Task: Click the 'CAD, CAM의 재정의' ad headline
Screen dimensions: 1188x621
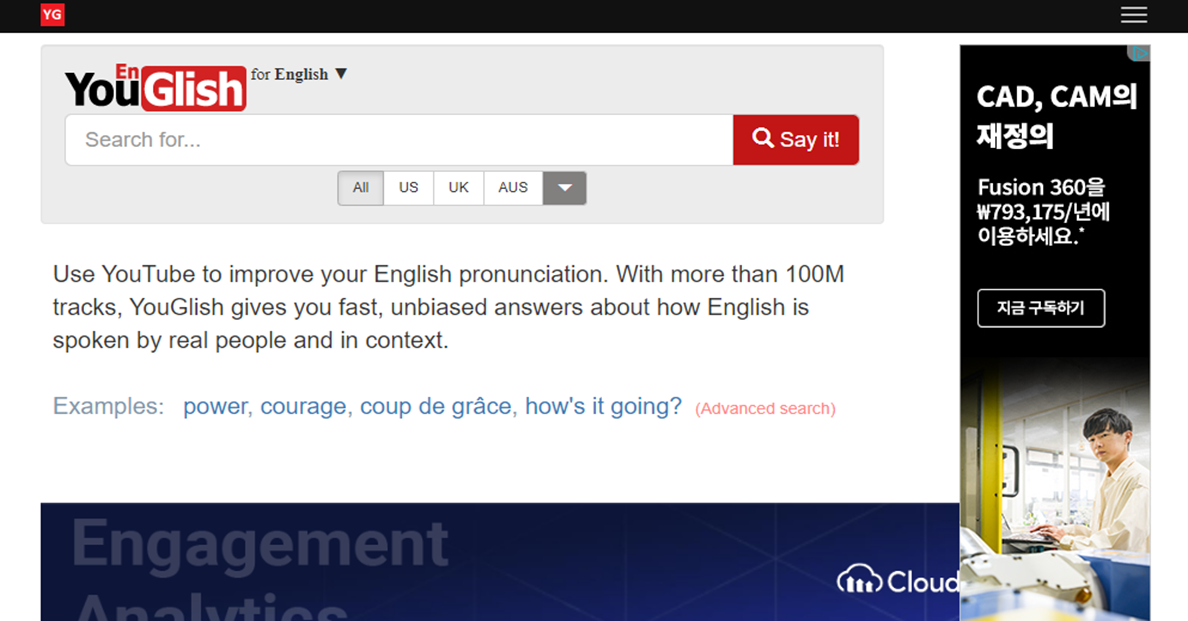Action: tap(1056, 117)
